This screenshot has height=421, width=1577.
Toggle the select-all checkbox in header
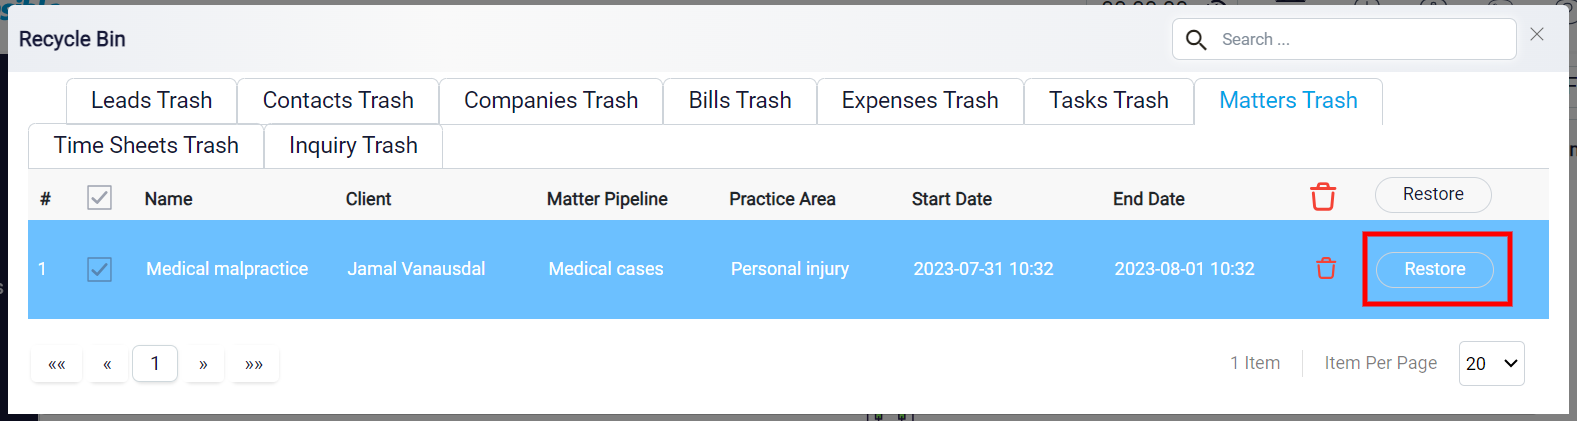[99, 197]
